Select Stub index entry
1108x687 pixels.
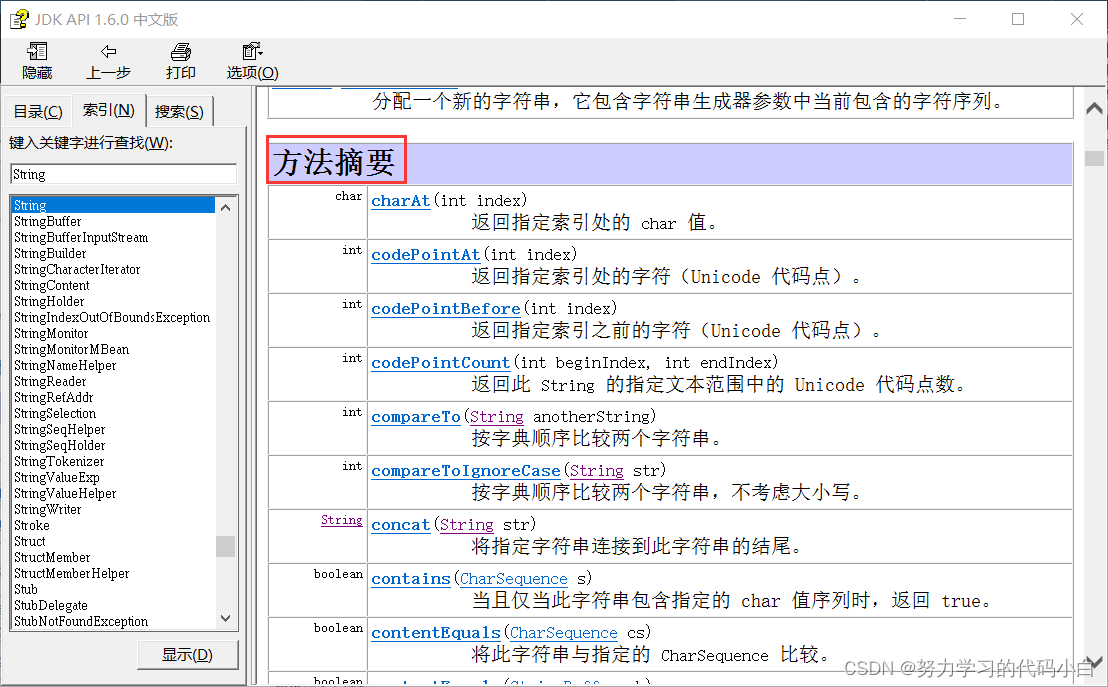point(25,589)
